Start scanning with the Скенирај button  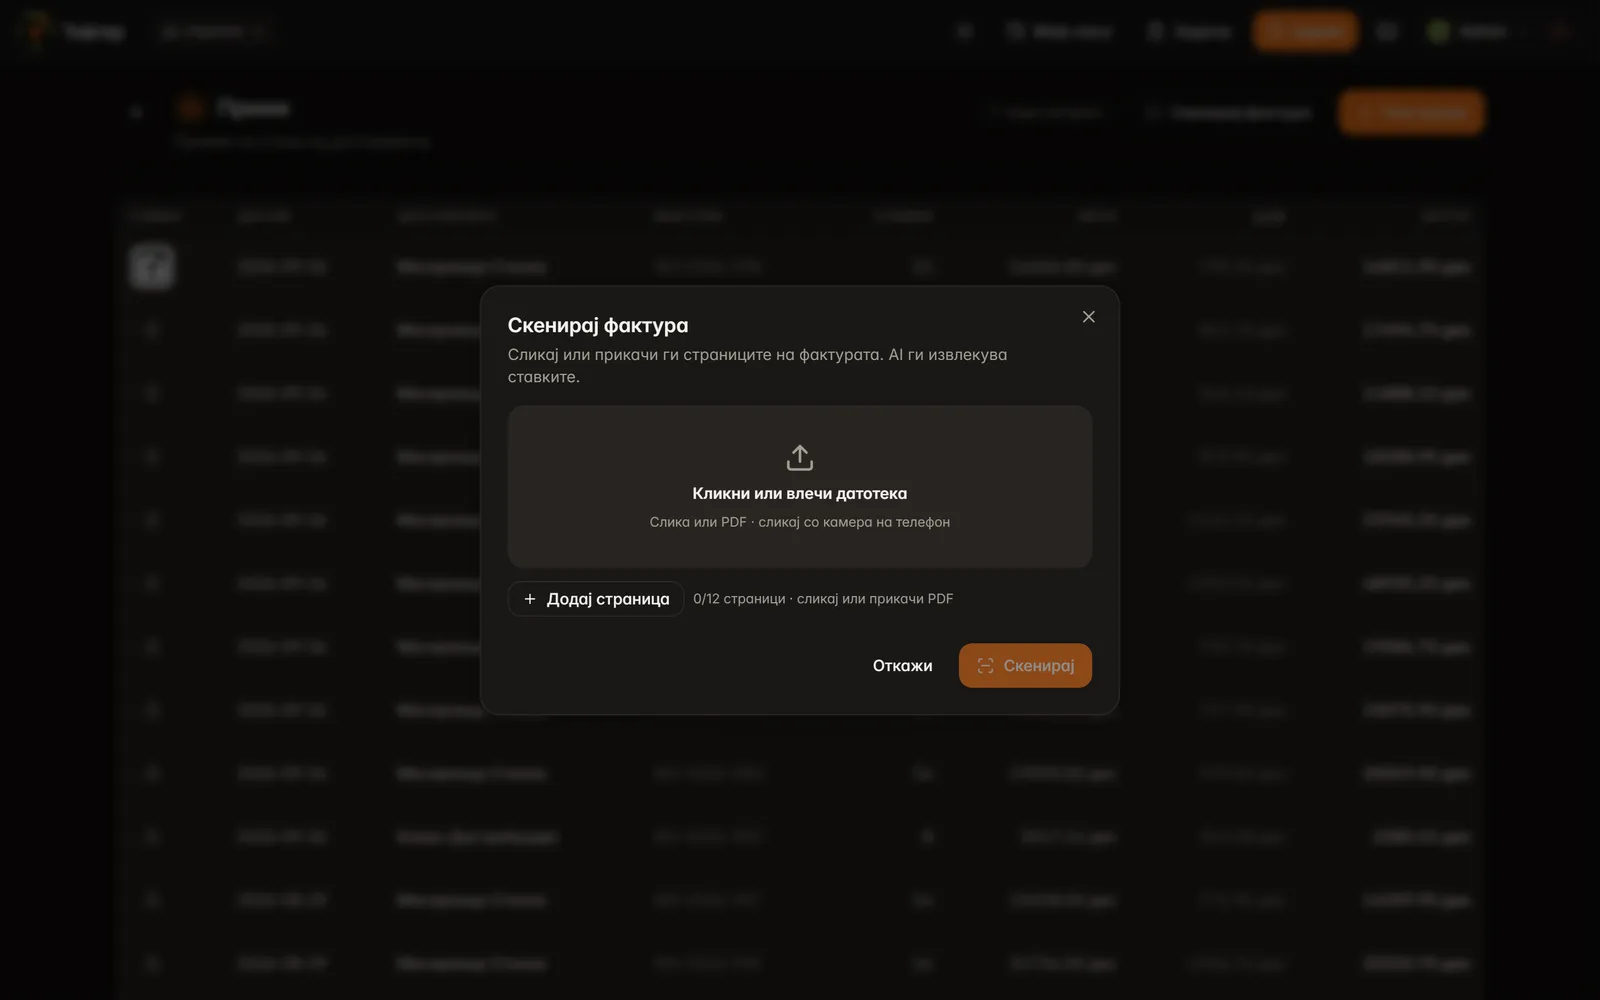click(1025, 666)
